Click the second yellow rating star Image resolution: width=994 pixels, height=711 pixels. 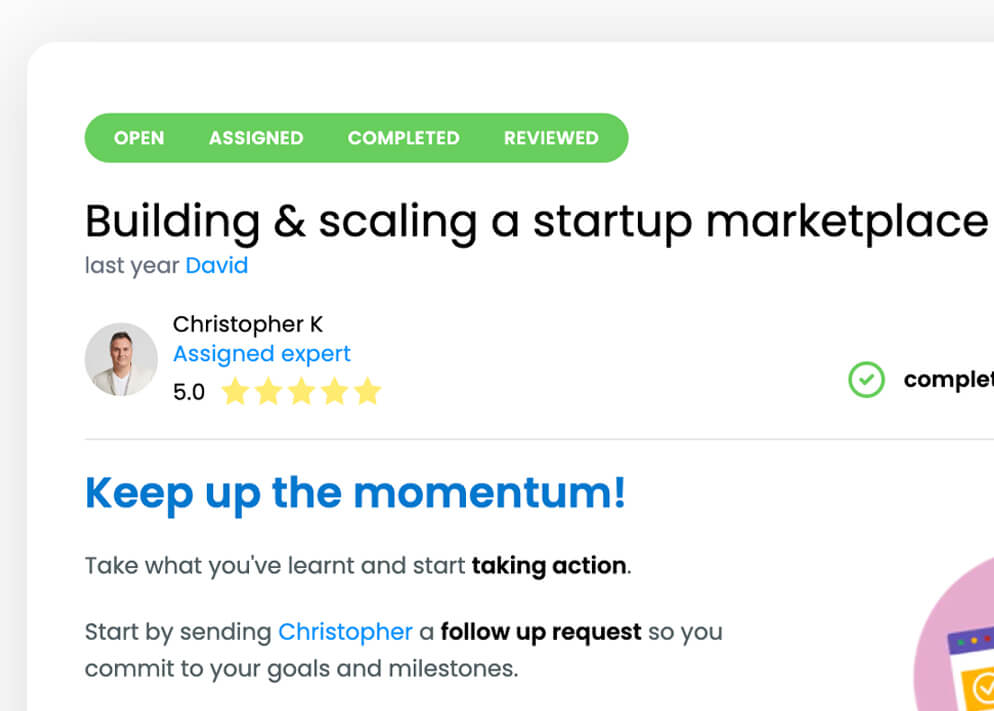coord(268,391)
